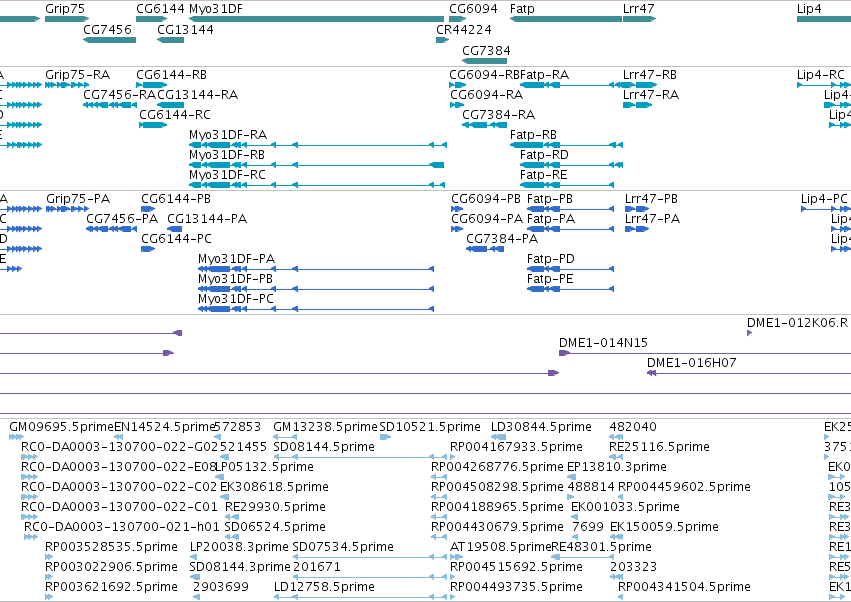Click the Myo31DF-PB protein label

tap(235, 279)
